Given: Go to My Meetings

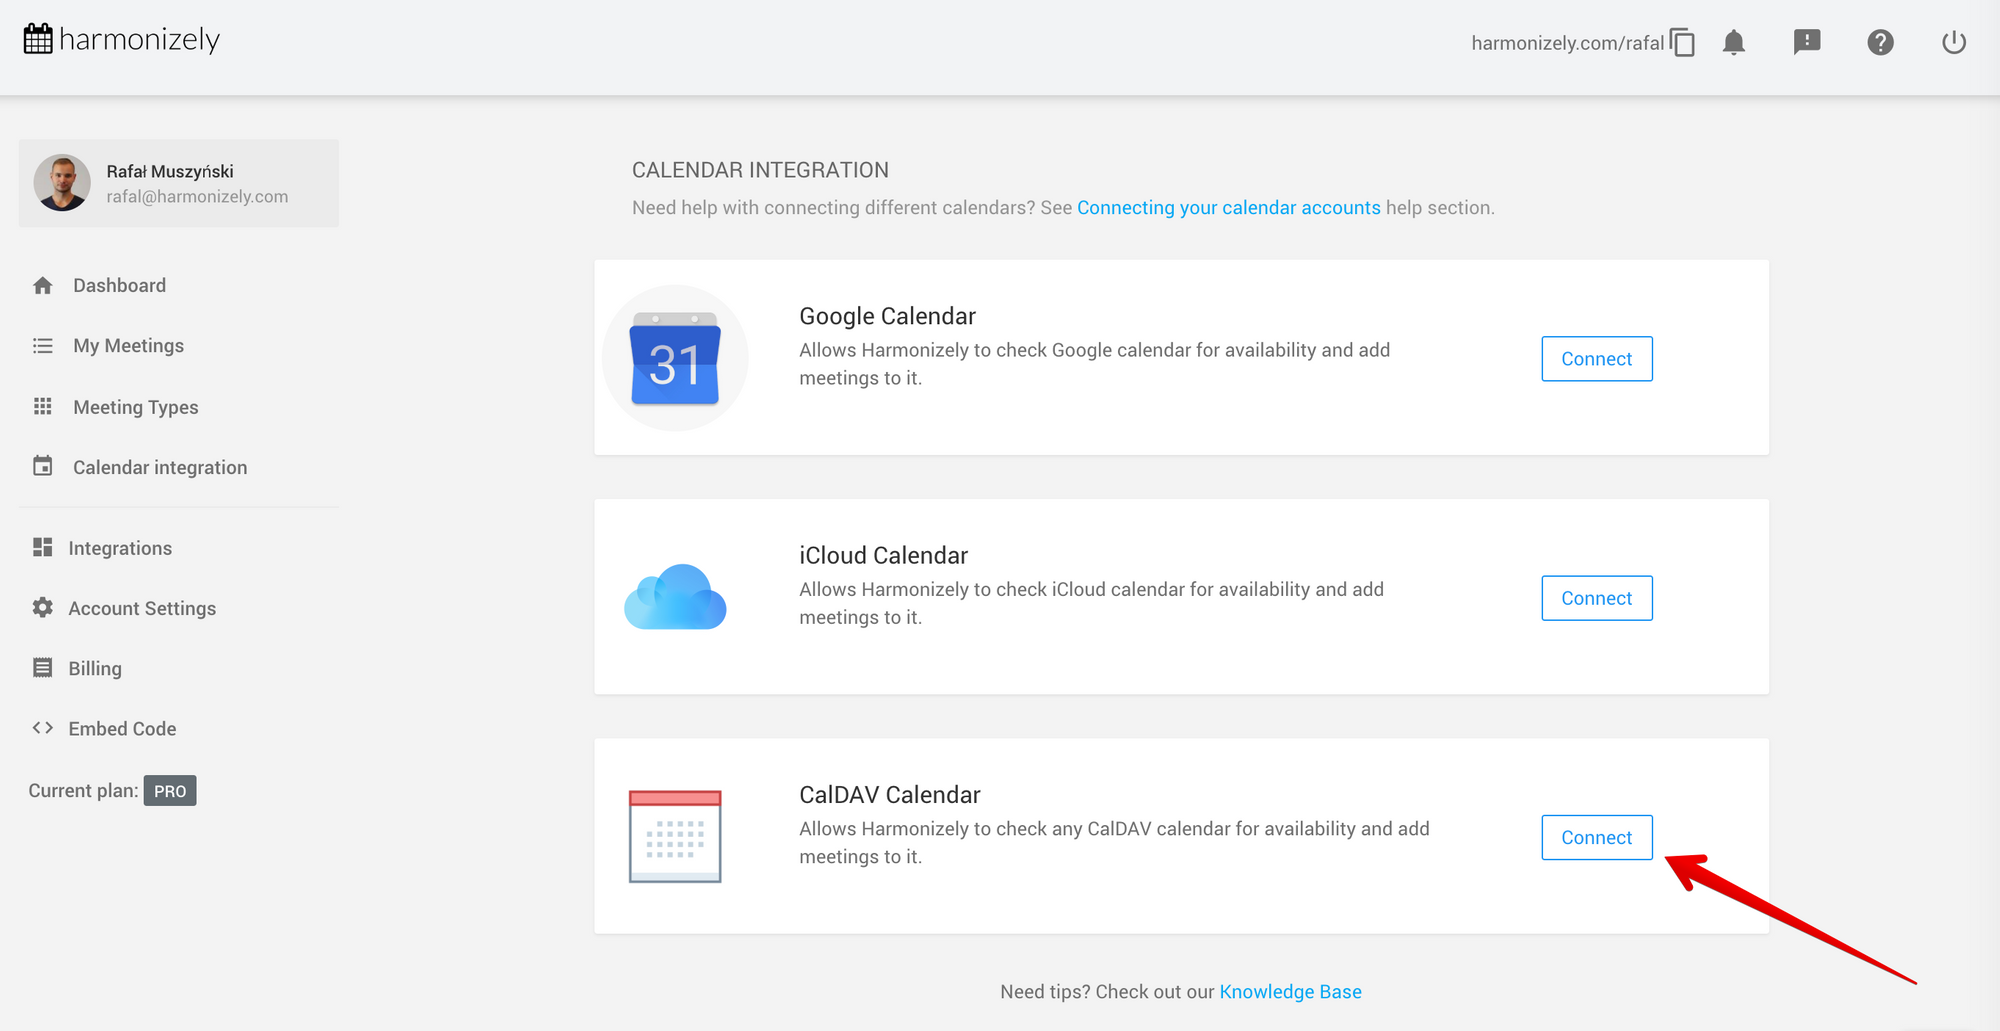Looking at the screenshot, I should click(128, 346).
